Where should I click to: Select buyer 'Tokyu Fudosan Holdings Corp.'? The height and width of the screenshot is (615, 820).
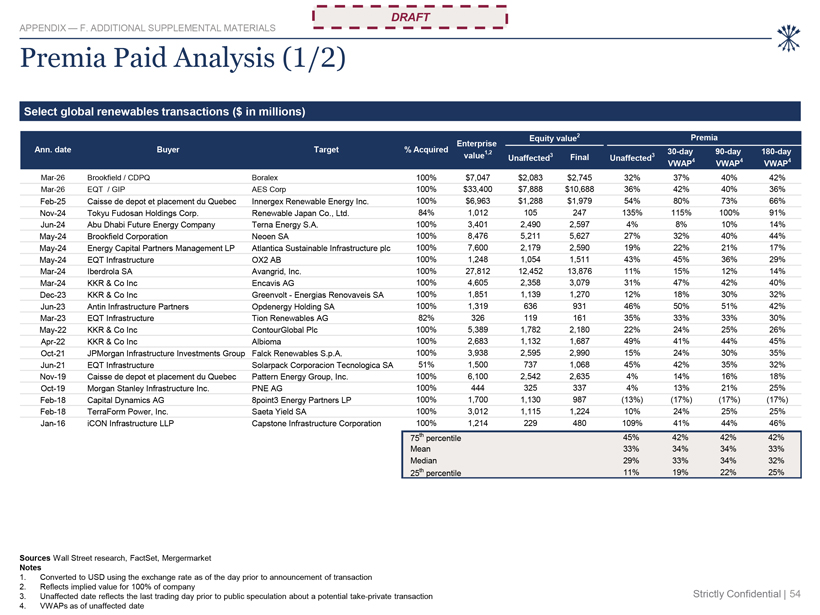143,213
